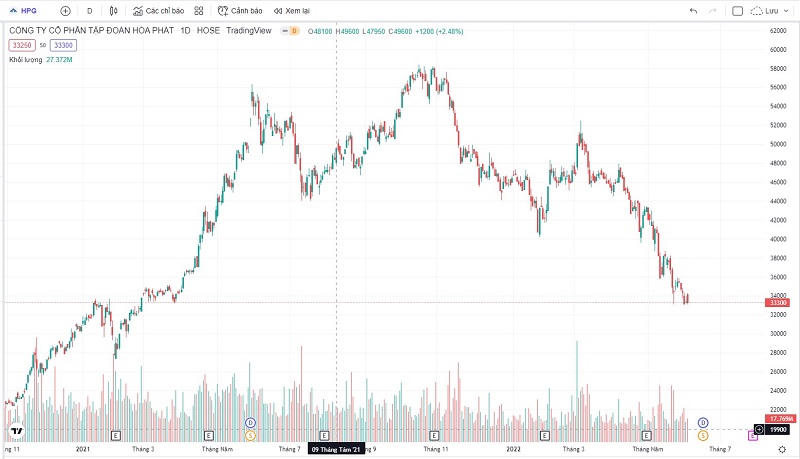Open the candlestick chart style selector
The height and width of the screenshot is (459, 800).
pyautogui.click(x=113, y=11)
